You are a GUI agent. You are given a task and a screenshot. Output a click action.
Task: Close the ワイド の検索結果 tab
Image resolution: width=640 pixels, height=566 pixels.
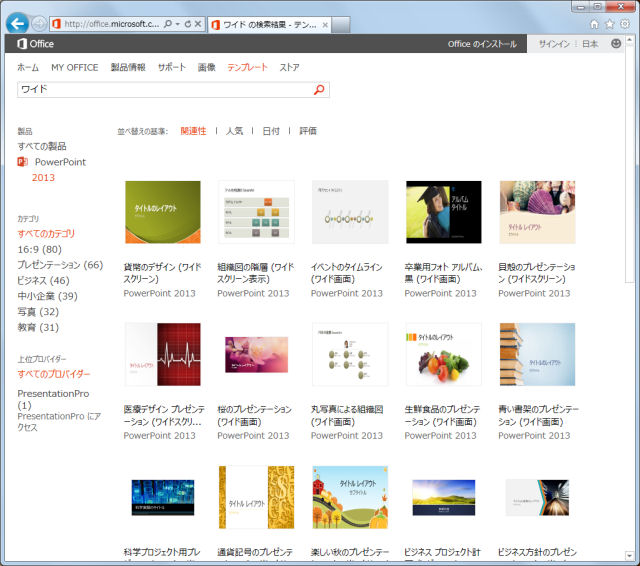click(x=325, y=25)
